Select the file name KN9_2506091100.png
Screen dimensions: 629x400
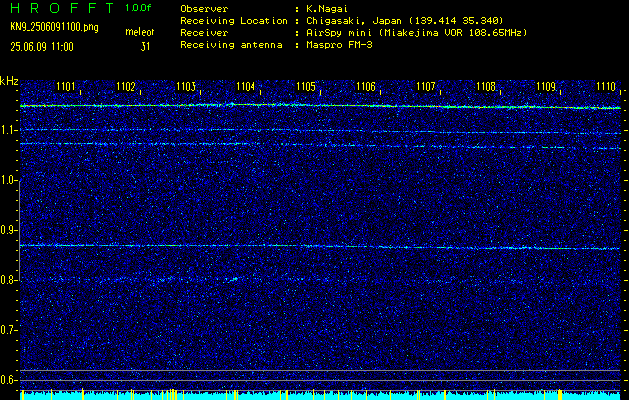click(x=54, y=27)
